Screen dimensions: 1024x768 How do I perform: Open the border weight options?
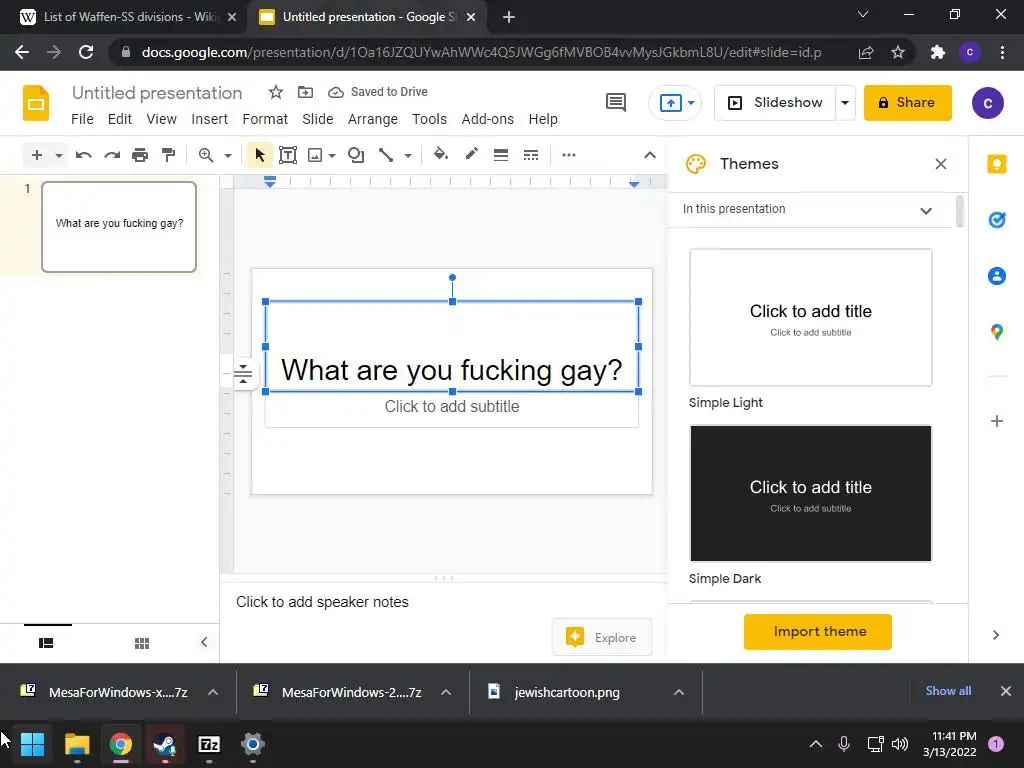click(501, 155)
